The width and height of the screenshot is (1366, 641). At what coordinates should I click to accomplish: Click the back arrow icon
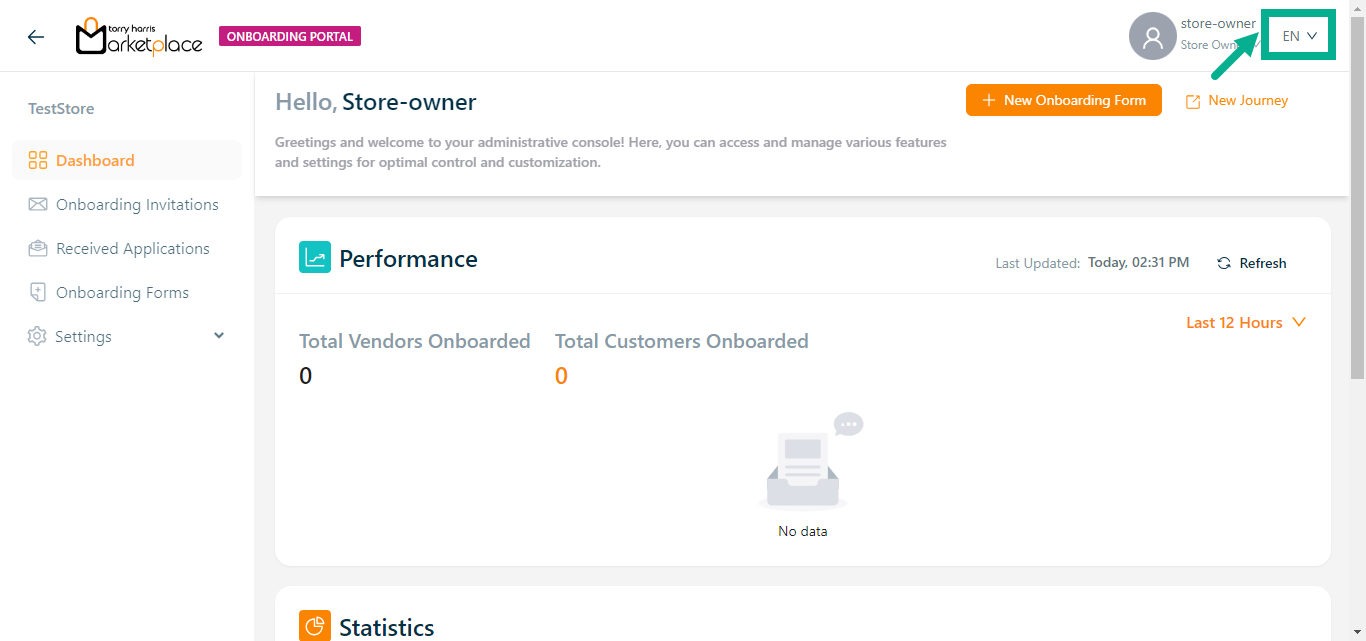[36, 37]
